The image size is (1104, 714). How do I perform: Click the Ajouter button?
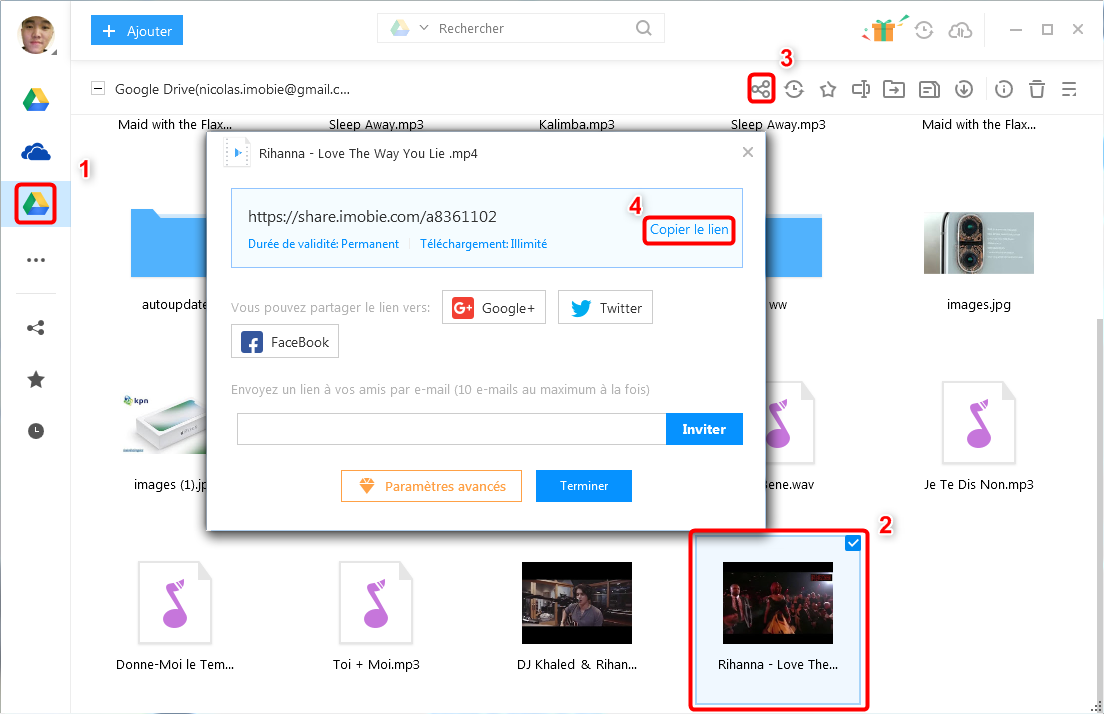[x=137, y=30]
